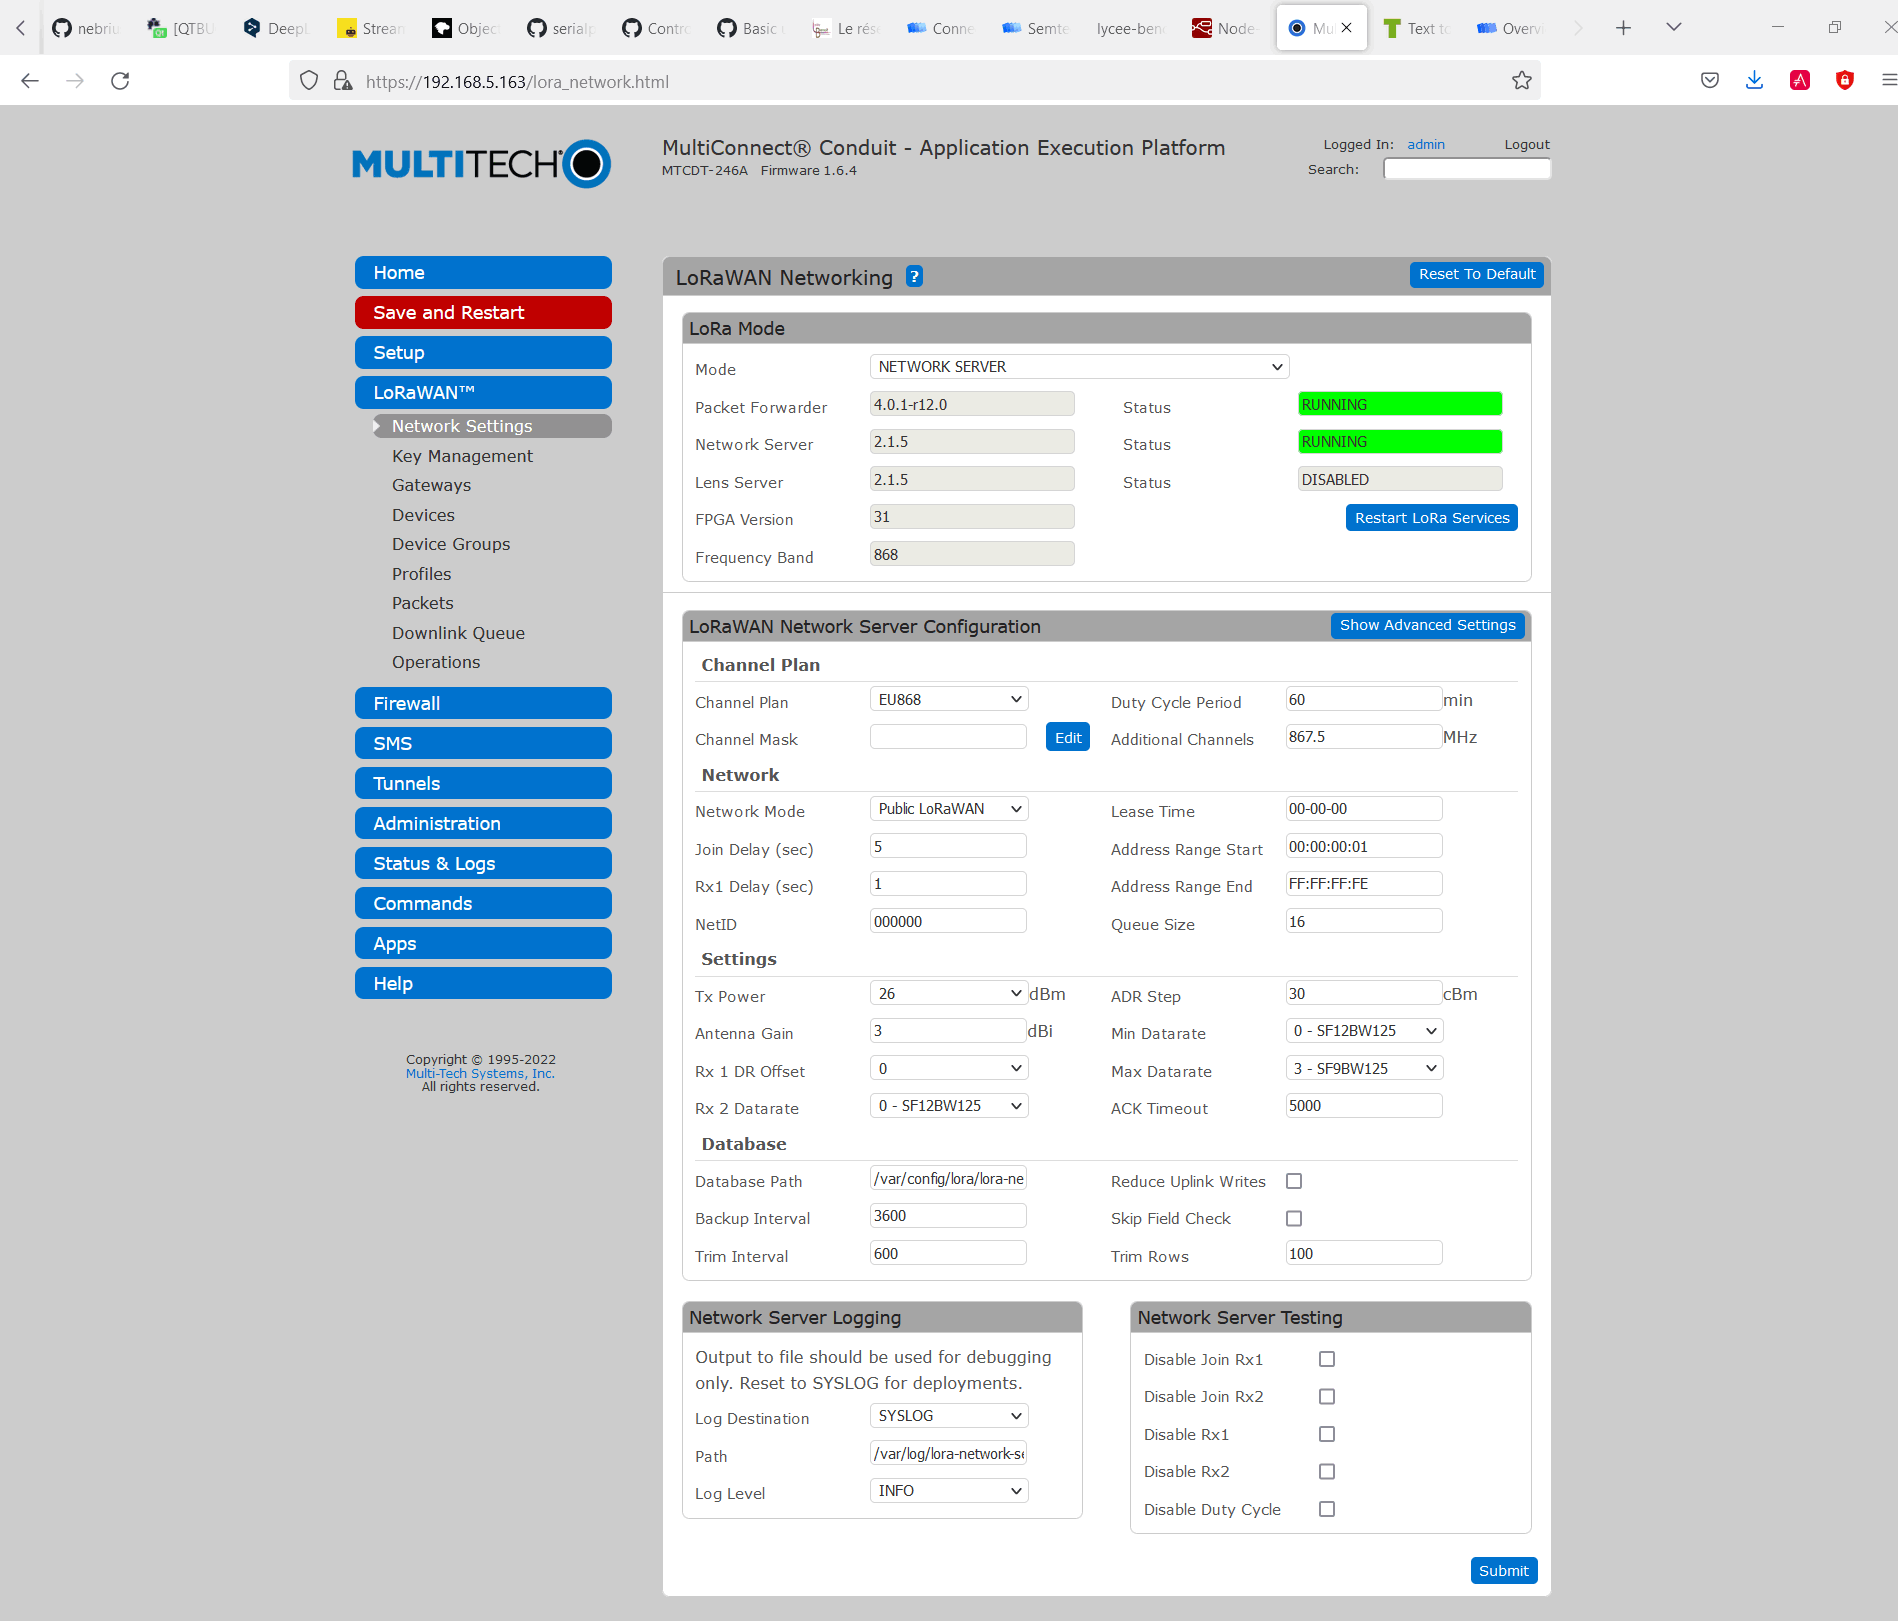Screen dimensions: 1898x1621
Task: Toggle the Reduce Uplink Writes checkbox
Action: (x=1294, y=1181)
